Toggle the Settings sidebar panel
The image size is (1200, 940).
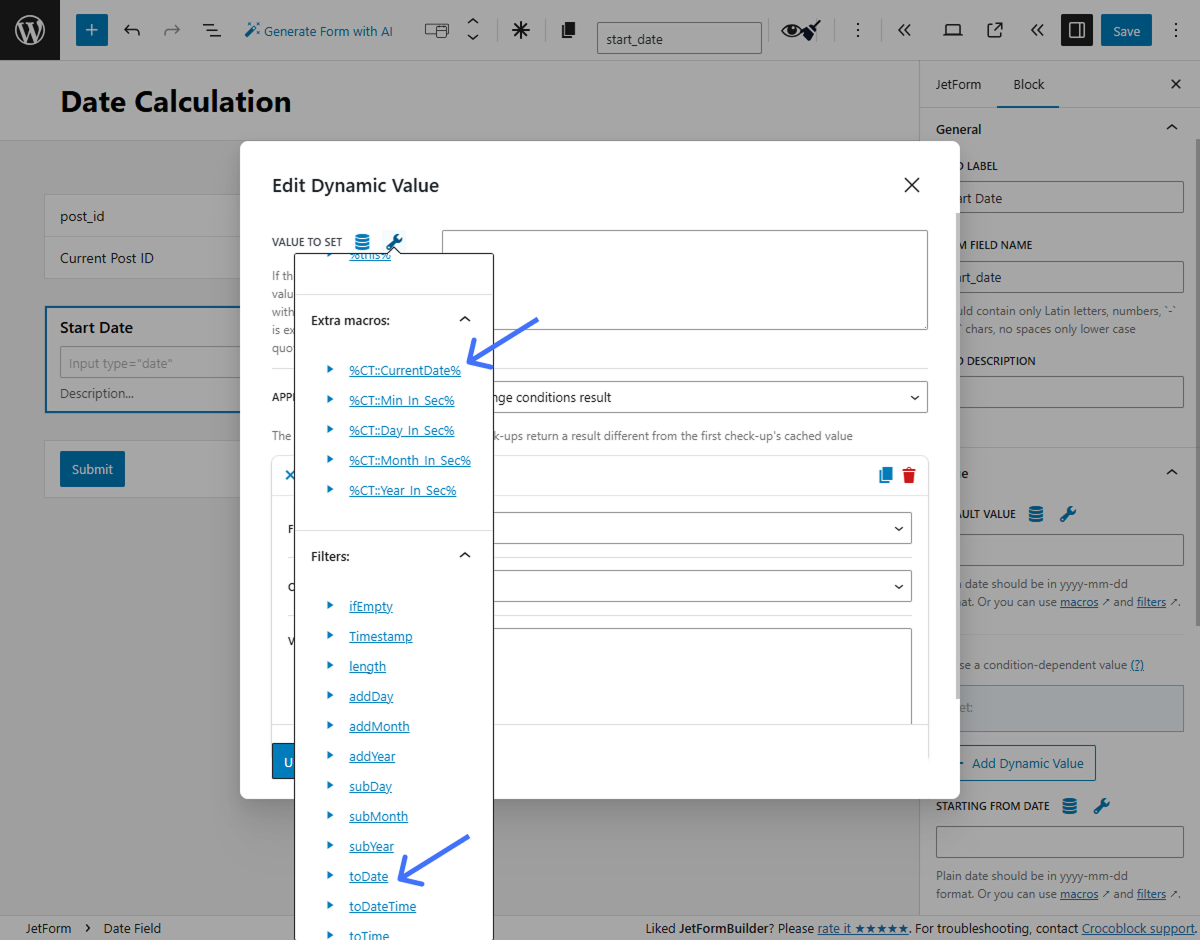click(1076, 30)
